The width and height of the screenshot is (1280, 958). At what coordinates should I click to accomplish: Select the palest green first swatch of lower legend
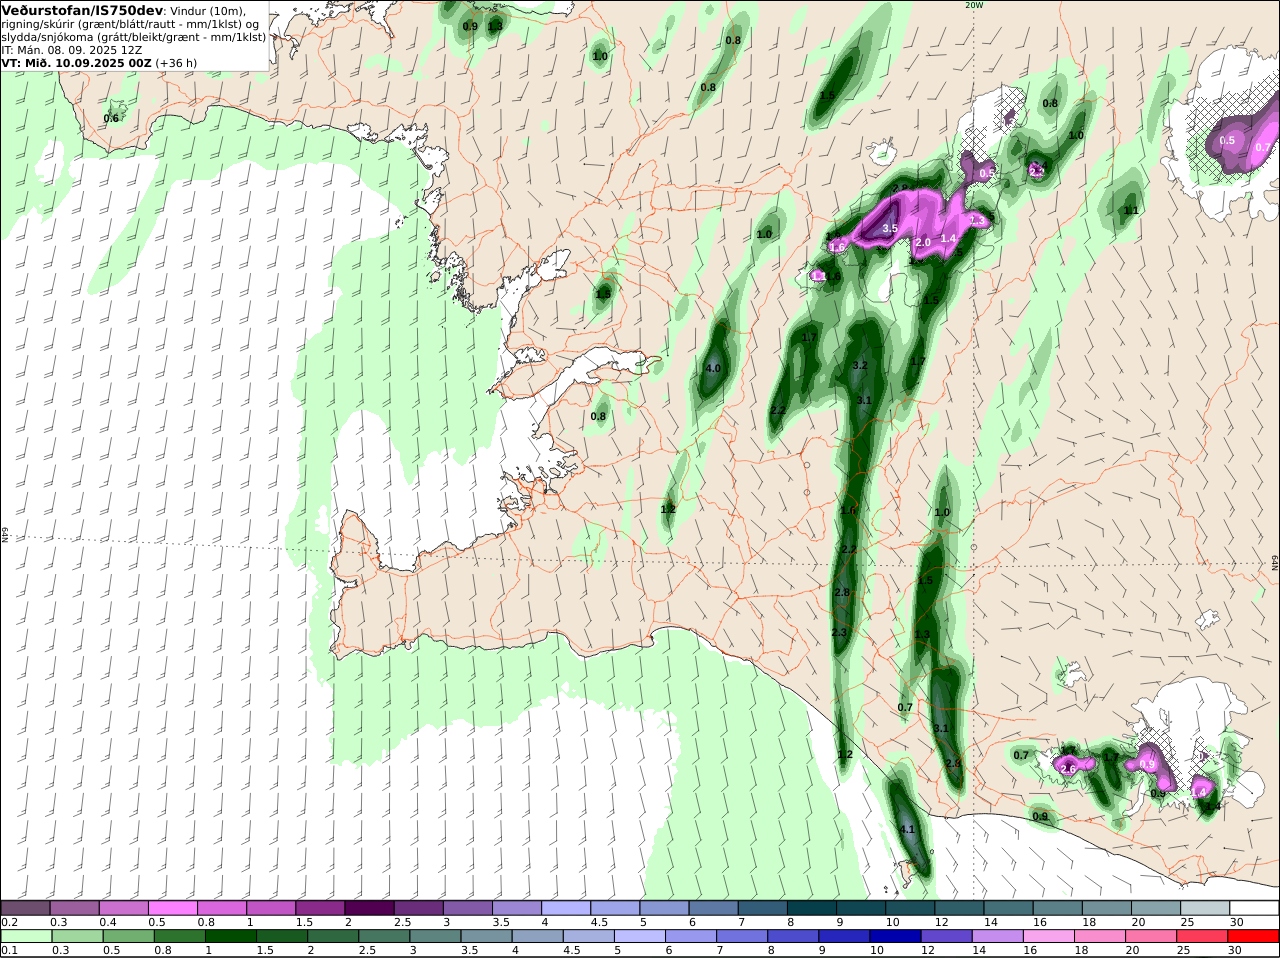coord(25,937)
